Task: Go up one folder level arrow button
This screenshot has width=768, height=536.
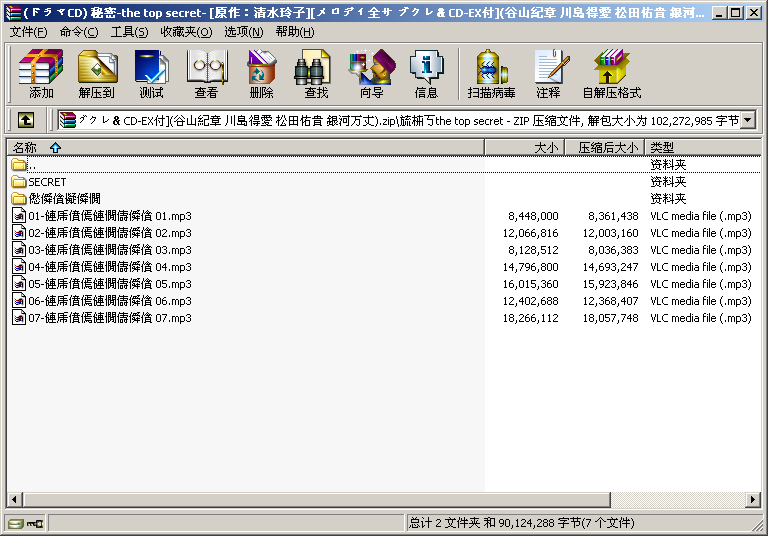Action: pyautogui.click(x=26, y=120)
